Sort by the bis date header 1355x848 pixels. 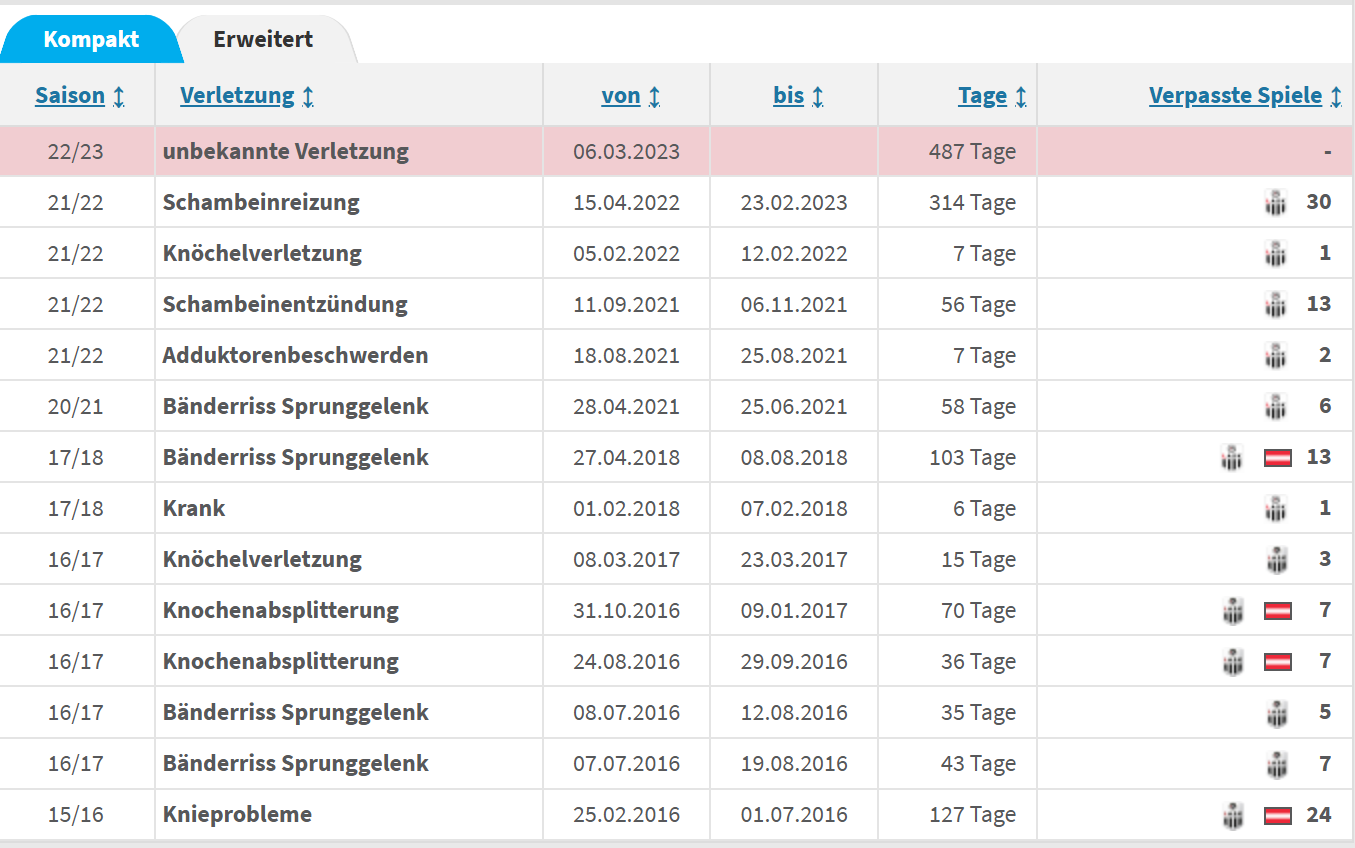[x=788, y=96]
